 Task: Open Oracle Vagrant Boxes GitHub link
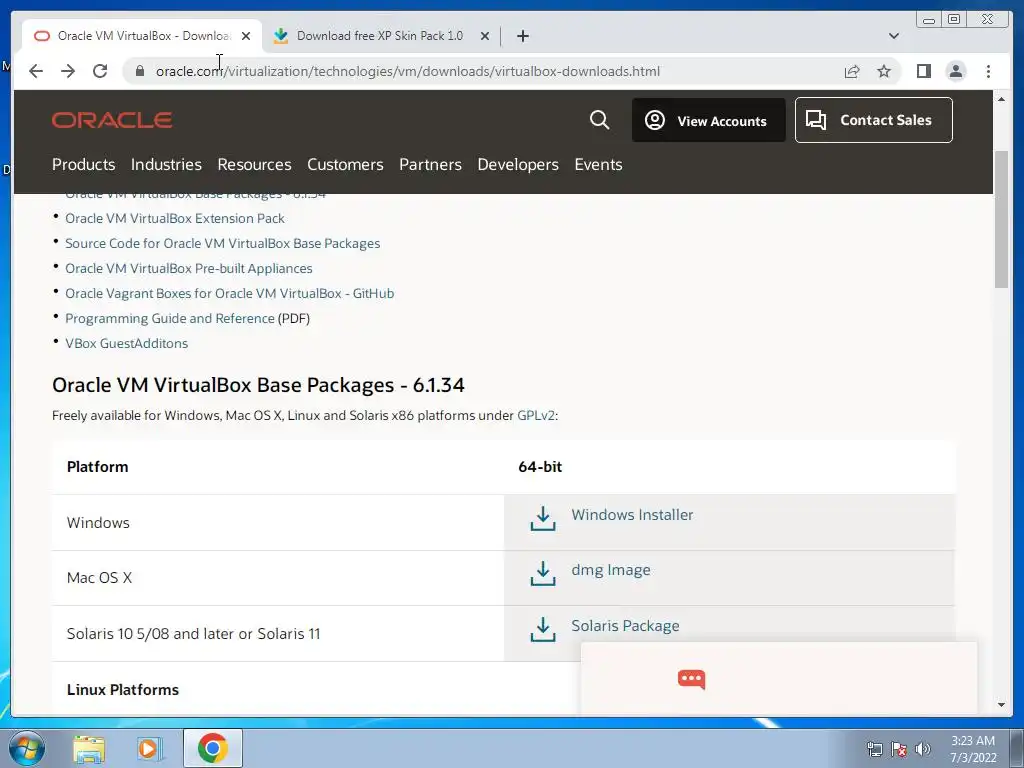[x=230, y=293]
